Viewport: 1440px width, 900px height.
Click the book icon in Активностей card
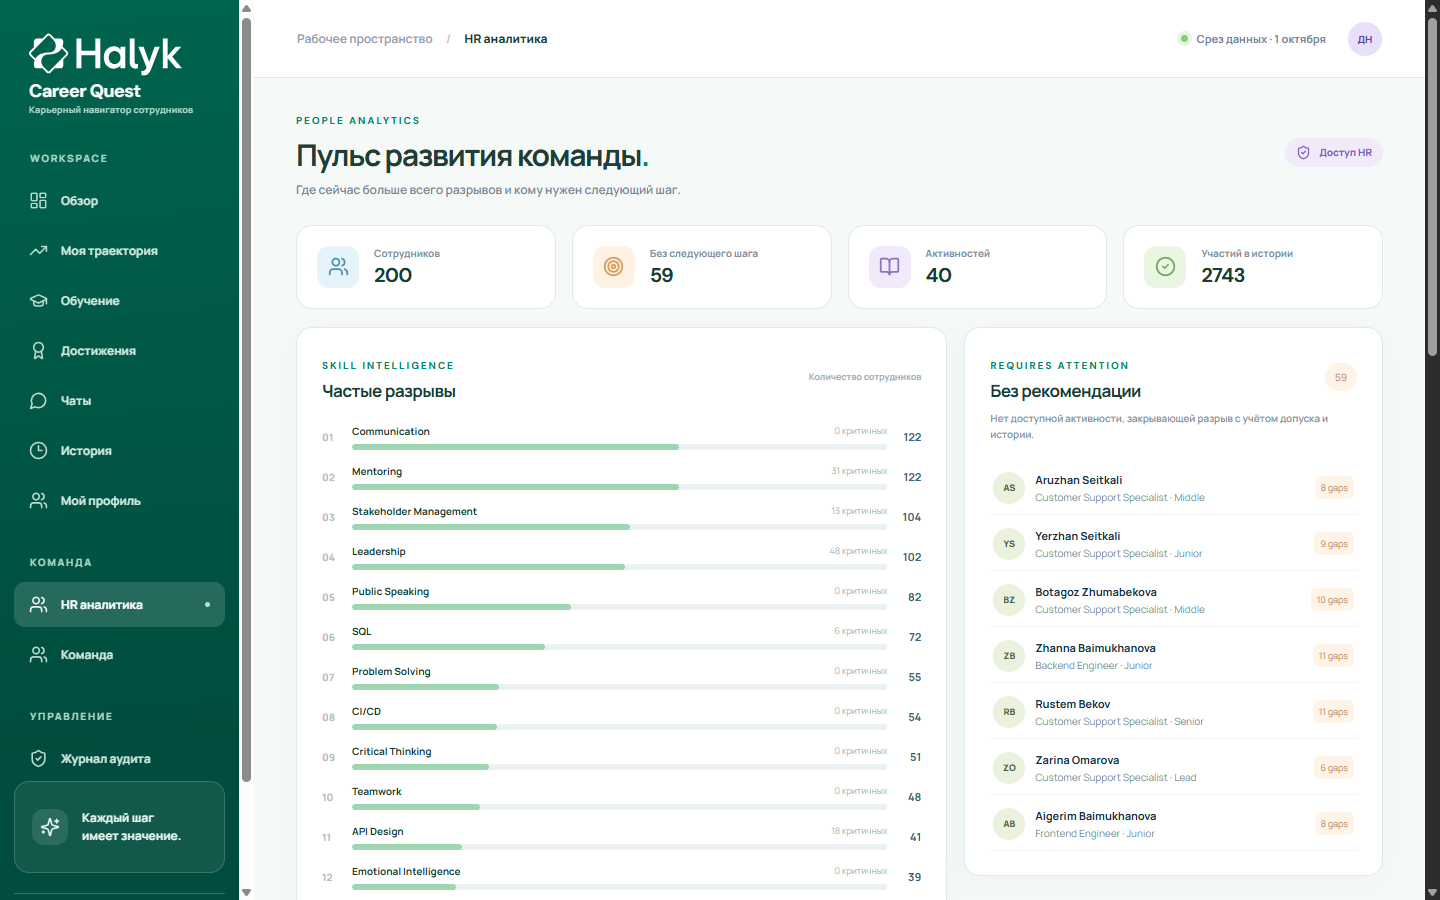click(890, 267)
